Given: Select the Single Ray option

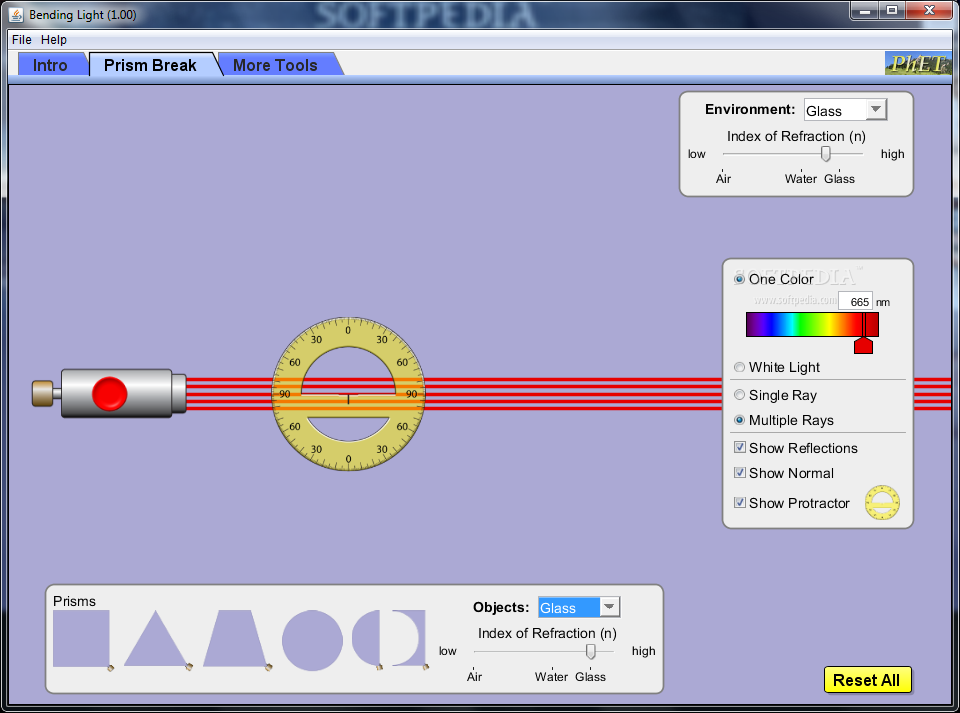Looking at the screenshot, I should [740, 395].
